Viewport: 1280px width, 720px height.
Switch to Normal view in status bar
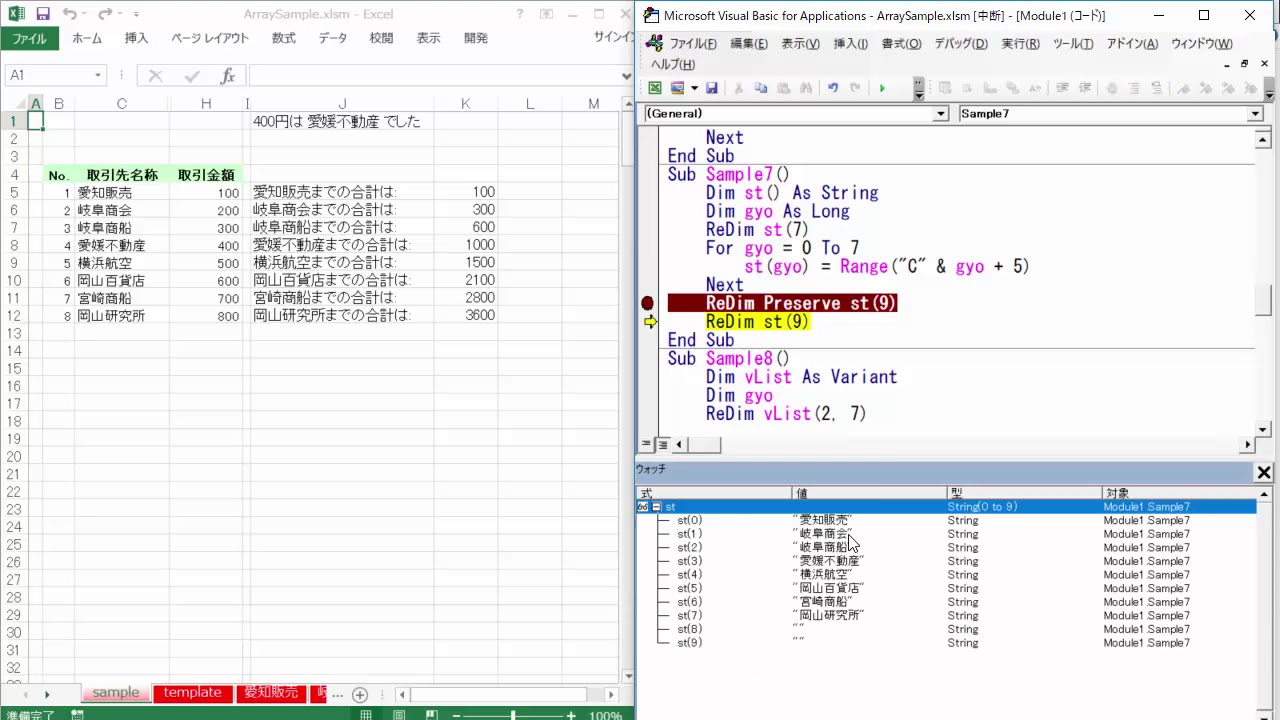pos(367,715)
